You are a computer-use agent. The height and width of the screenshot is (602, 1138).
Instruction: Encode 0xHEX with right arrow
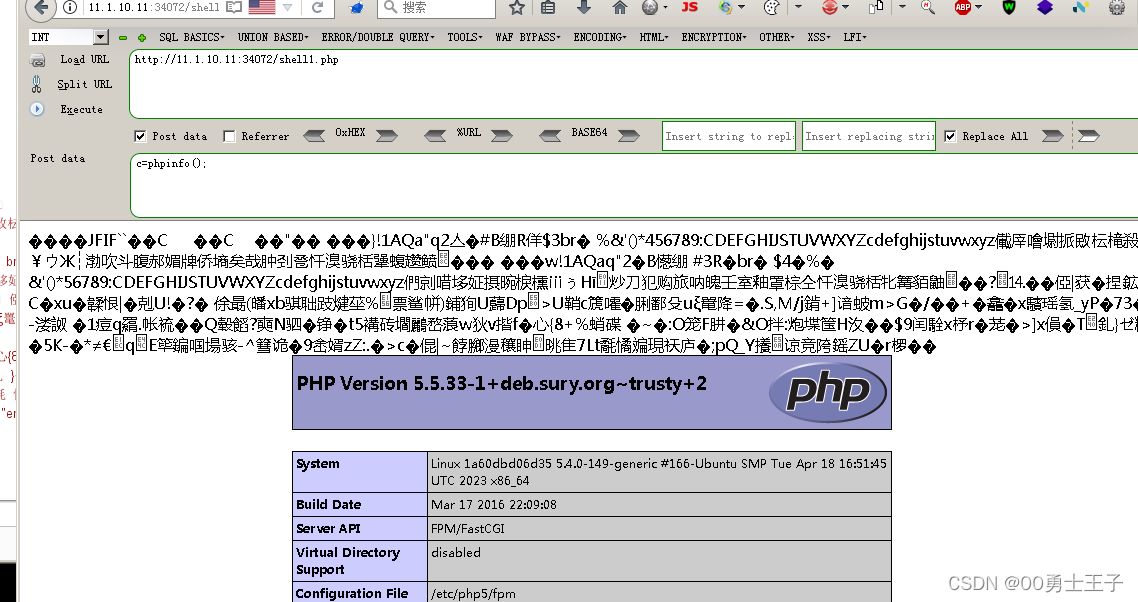click(x=386, y=136)
